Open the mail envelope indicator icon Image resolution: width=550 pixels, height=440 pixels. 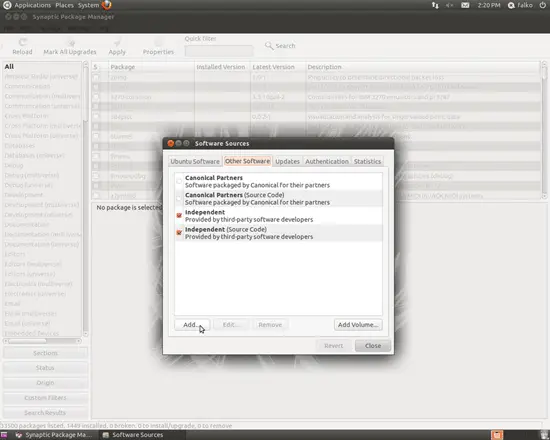465,5
